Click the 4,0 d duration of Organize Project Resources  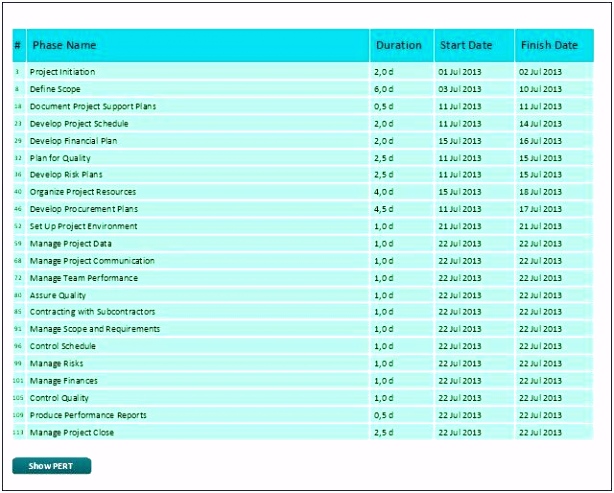click(384, 192)
